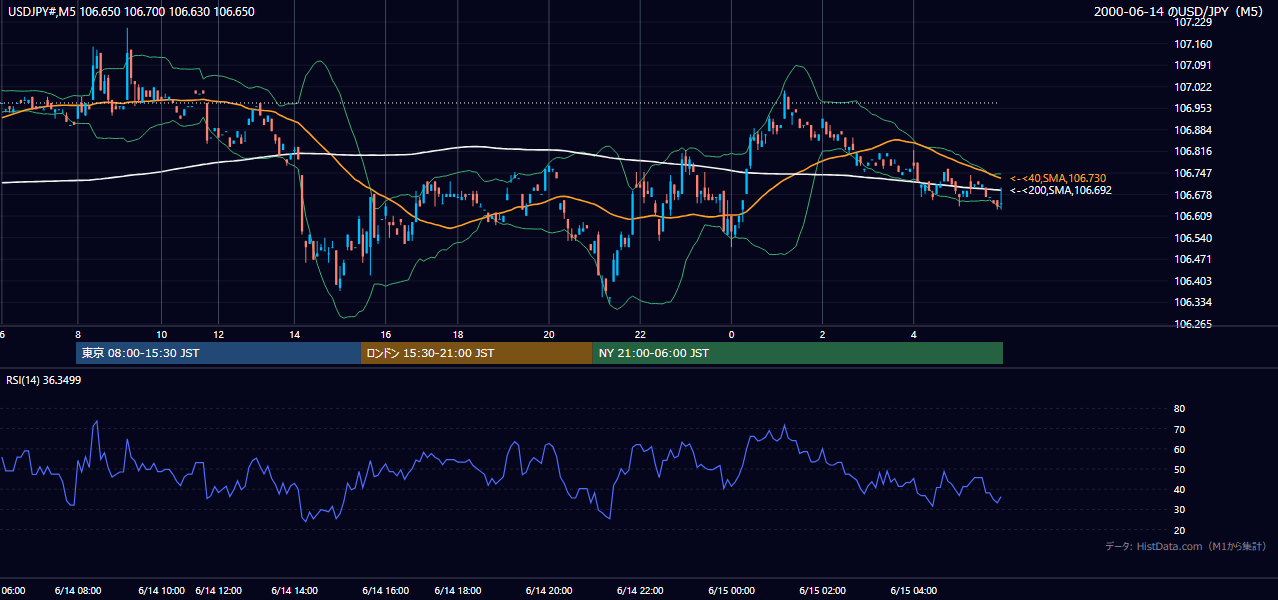1278x600 pixels.
Task: Click hour tick 12 under the price chart
Action: tap(219, 334)
